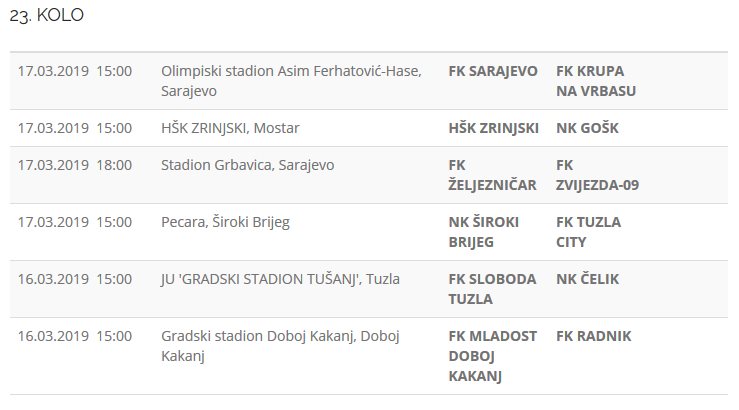Image resolution: width=739 pixels, height=410 pixels.
Task: Click the Stadion Grbavica, Sarajevo venue
Action: [x=247, y=165]
